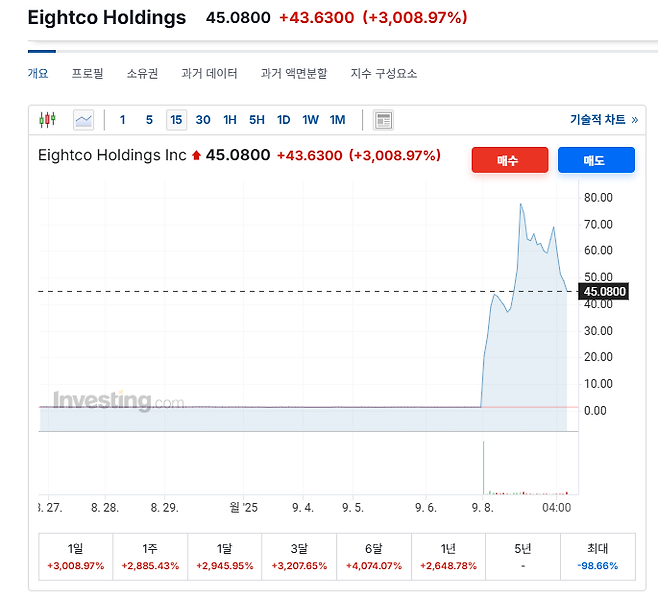Open the chart news/table layout icon
The width and height of the screenshot is (658, 598).
click(x=383, y=120)
